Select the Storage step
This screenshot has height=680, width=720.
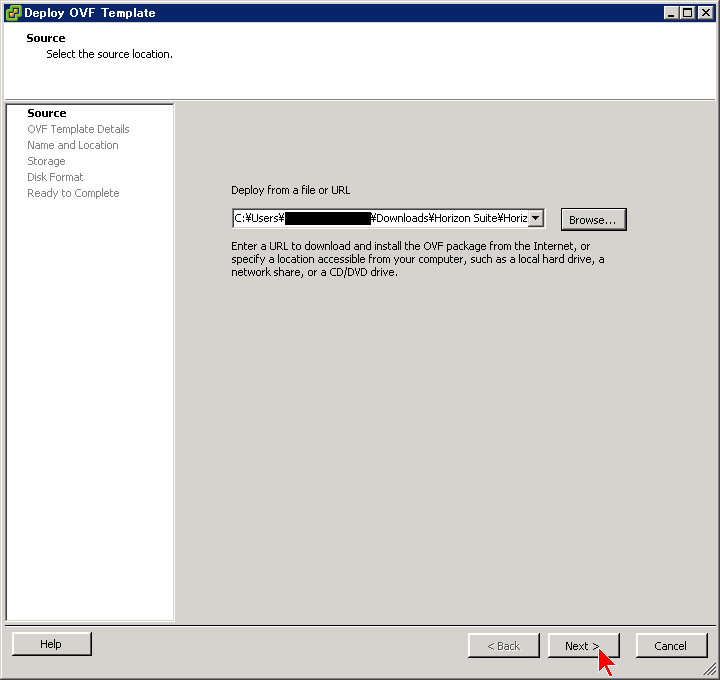pos(46,161)
